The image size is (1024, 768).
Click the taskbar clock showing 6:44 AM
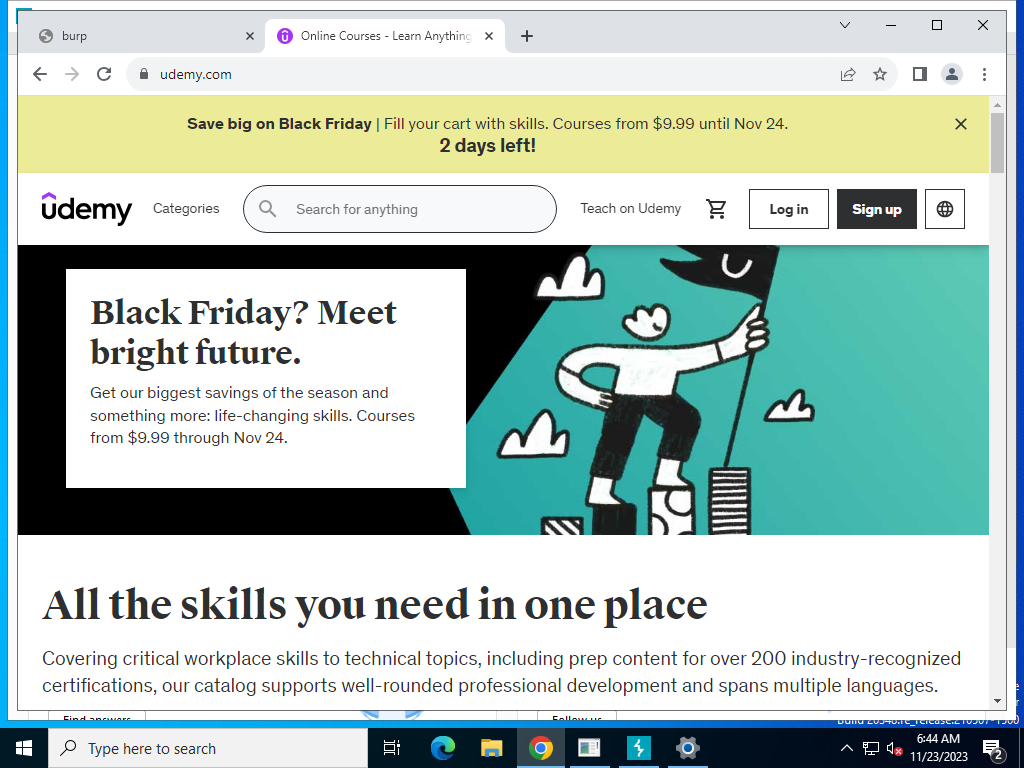(938, 748)
